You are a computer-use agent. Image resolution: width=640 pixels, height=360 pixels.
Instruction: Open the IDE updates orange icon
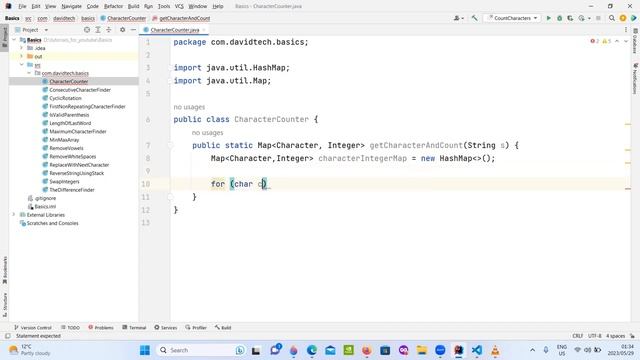pyautogui.click(x=623, y=18)
